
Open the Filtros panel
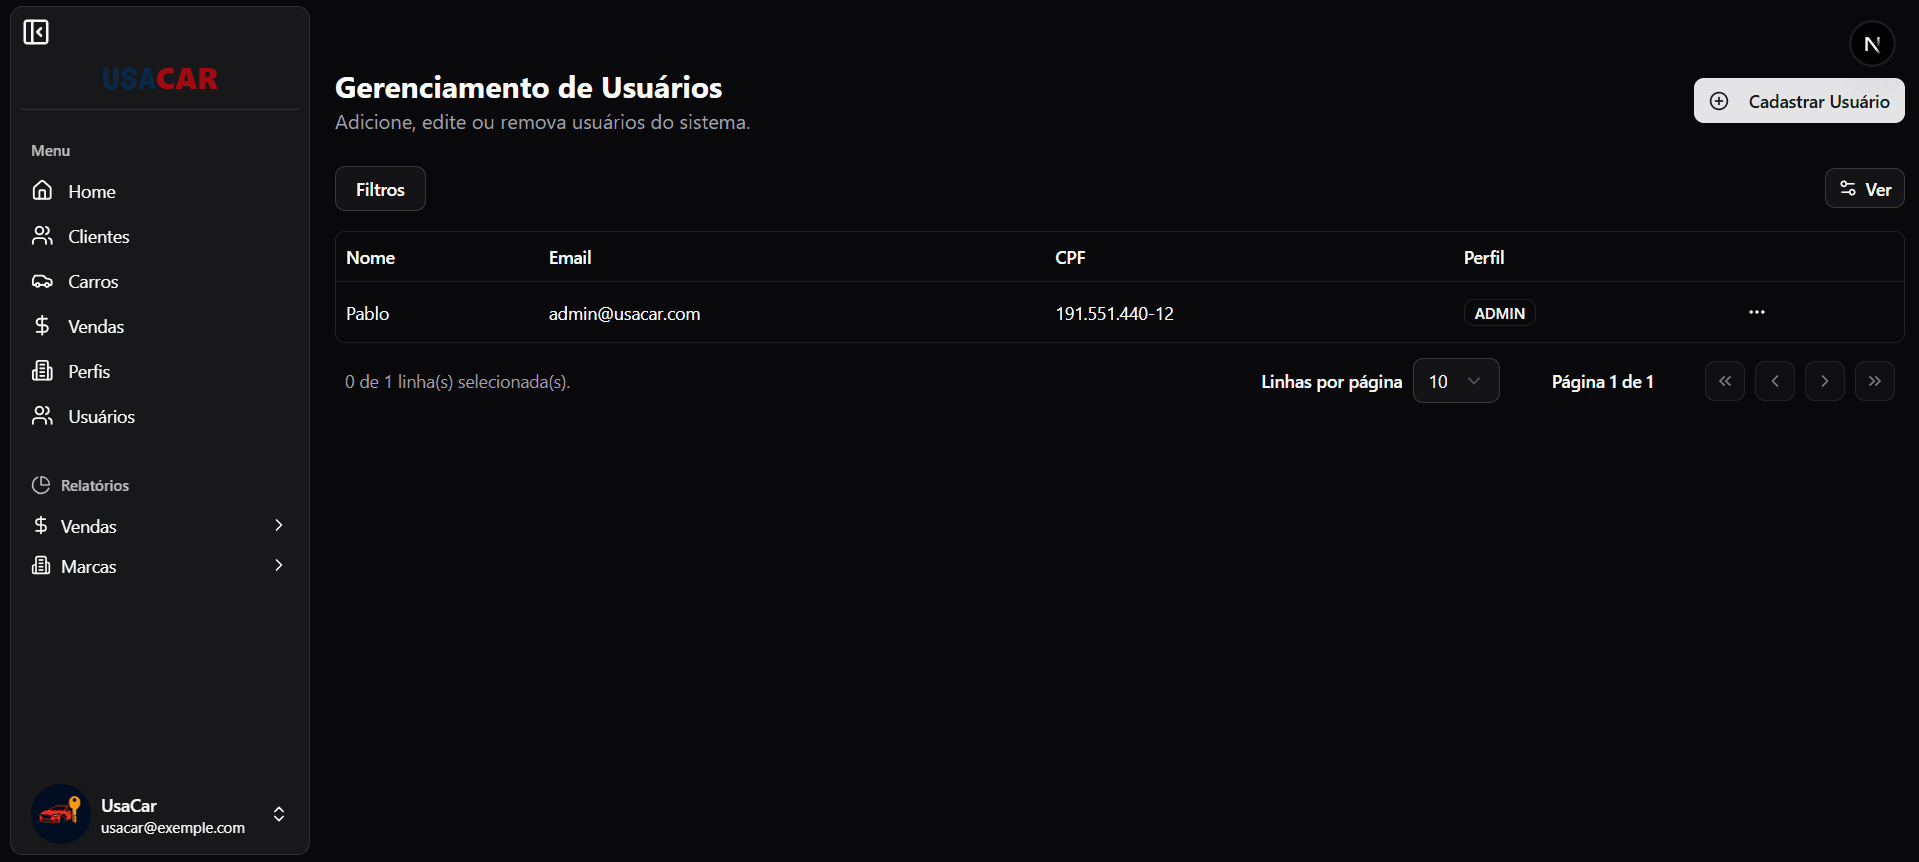380,189
